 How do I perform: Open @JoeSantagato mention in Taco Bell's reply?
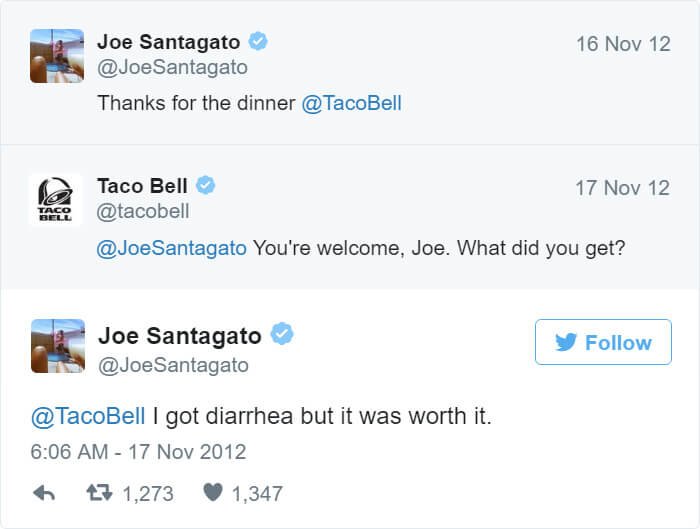pos(171,248)
